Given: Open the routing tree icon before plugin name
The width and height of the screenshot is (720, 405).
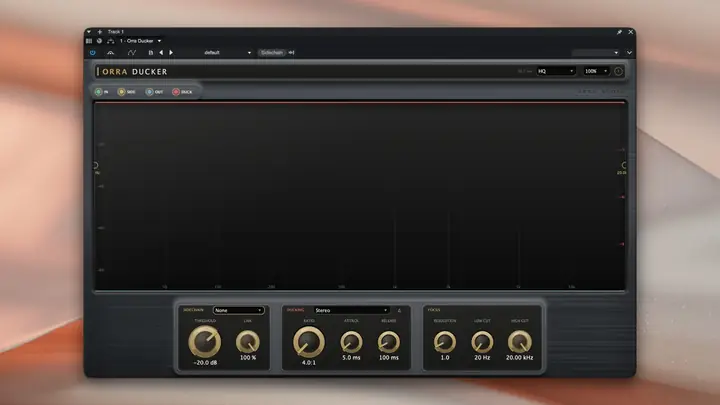Looking at the screenshot, I should [111, 41].
